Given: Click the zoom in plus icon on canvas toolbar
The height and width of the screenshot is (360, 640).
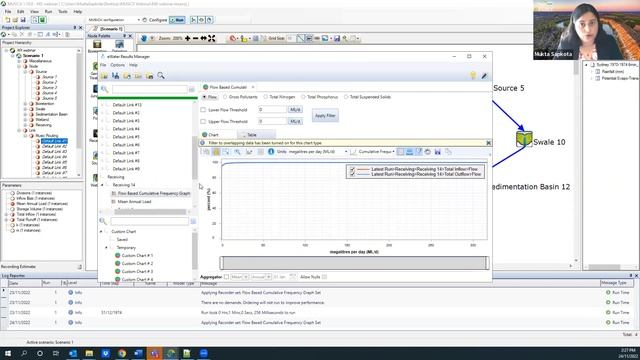Looking at the screenshot, I should coord(187,38).
